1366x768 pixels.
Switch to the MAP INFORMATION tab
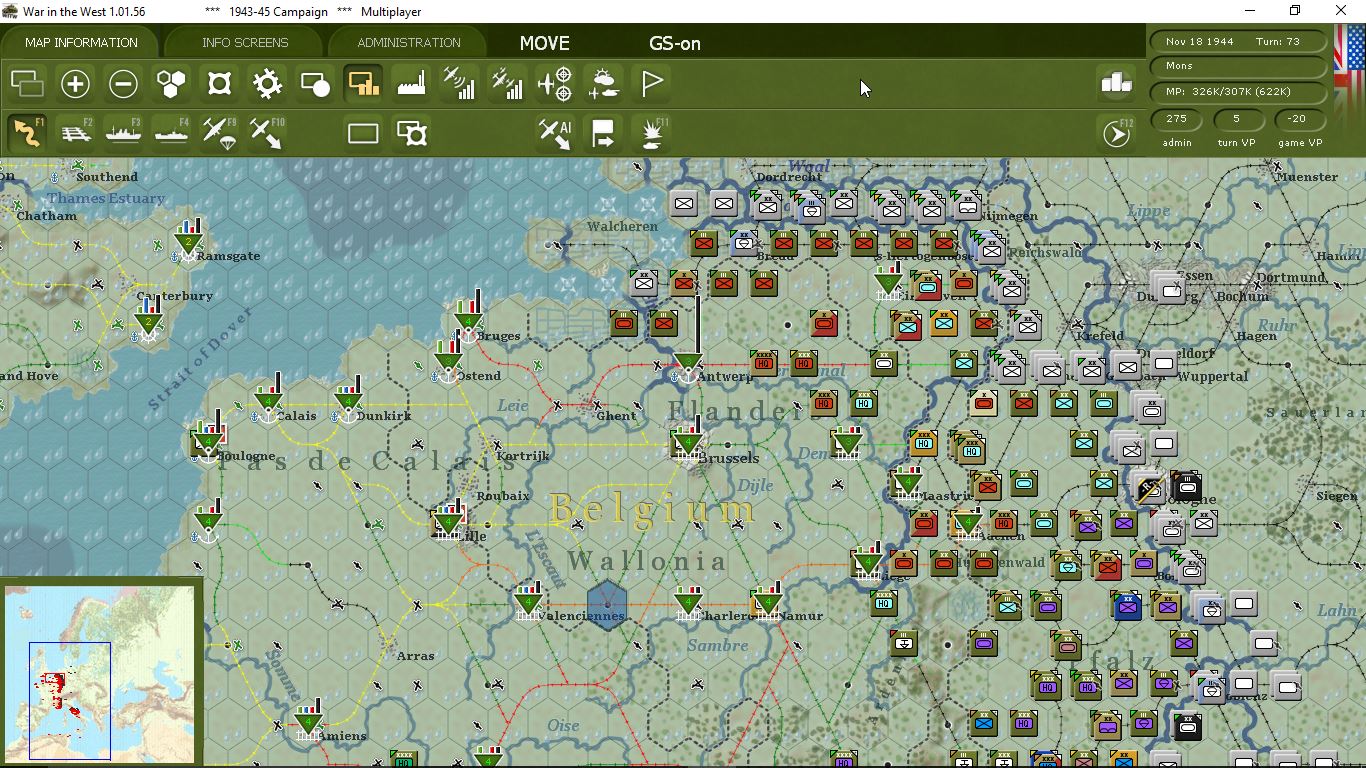(81, 42)
